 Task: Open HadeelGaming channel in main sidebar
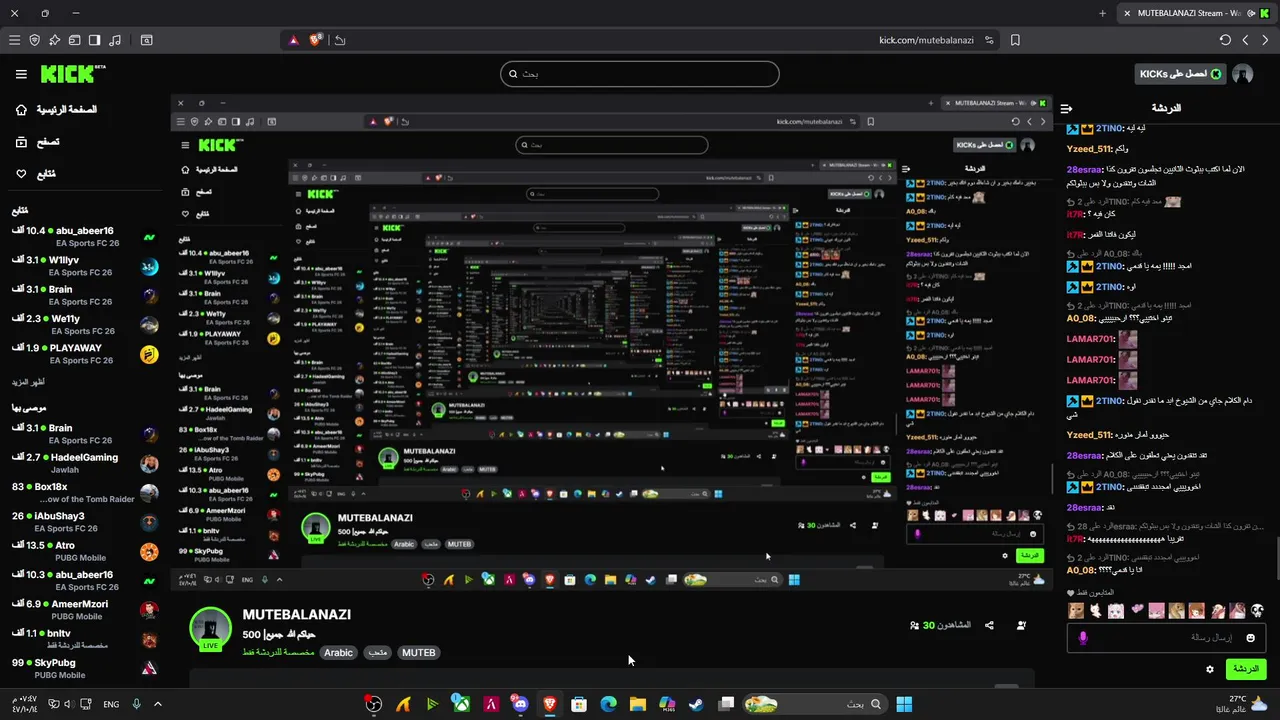click(85, 463)
